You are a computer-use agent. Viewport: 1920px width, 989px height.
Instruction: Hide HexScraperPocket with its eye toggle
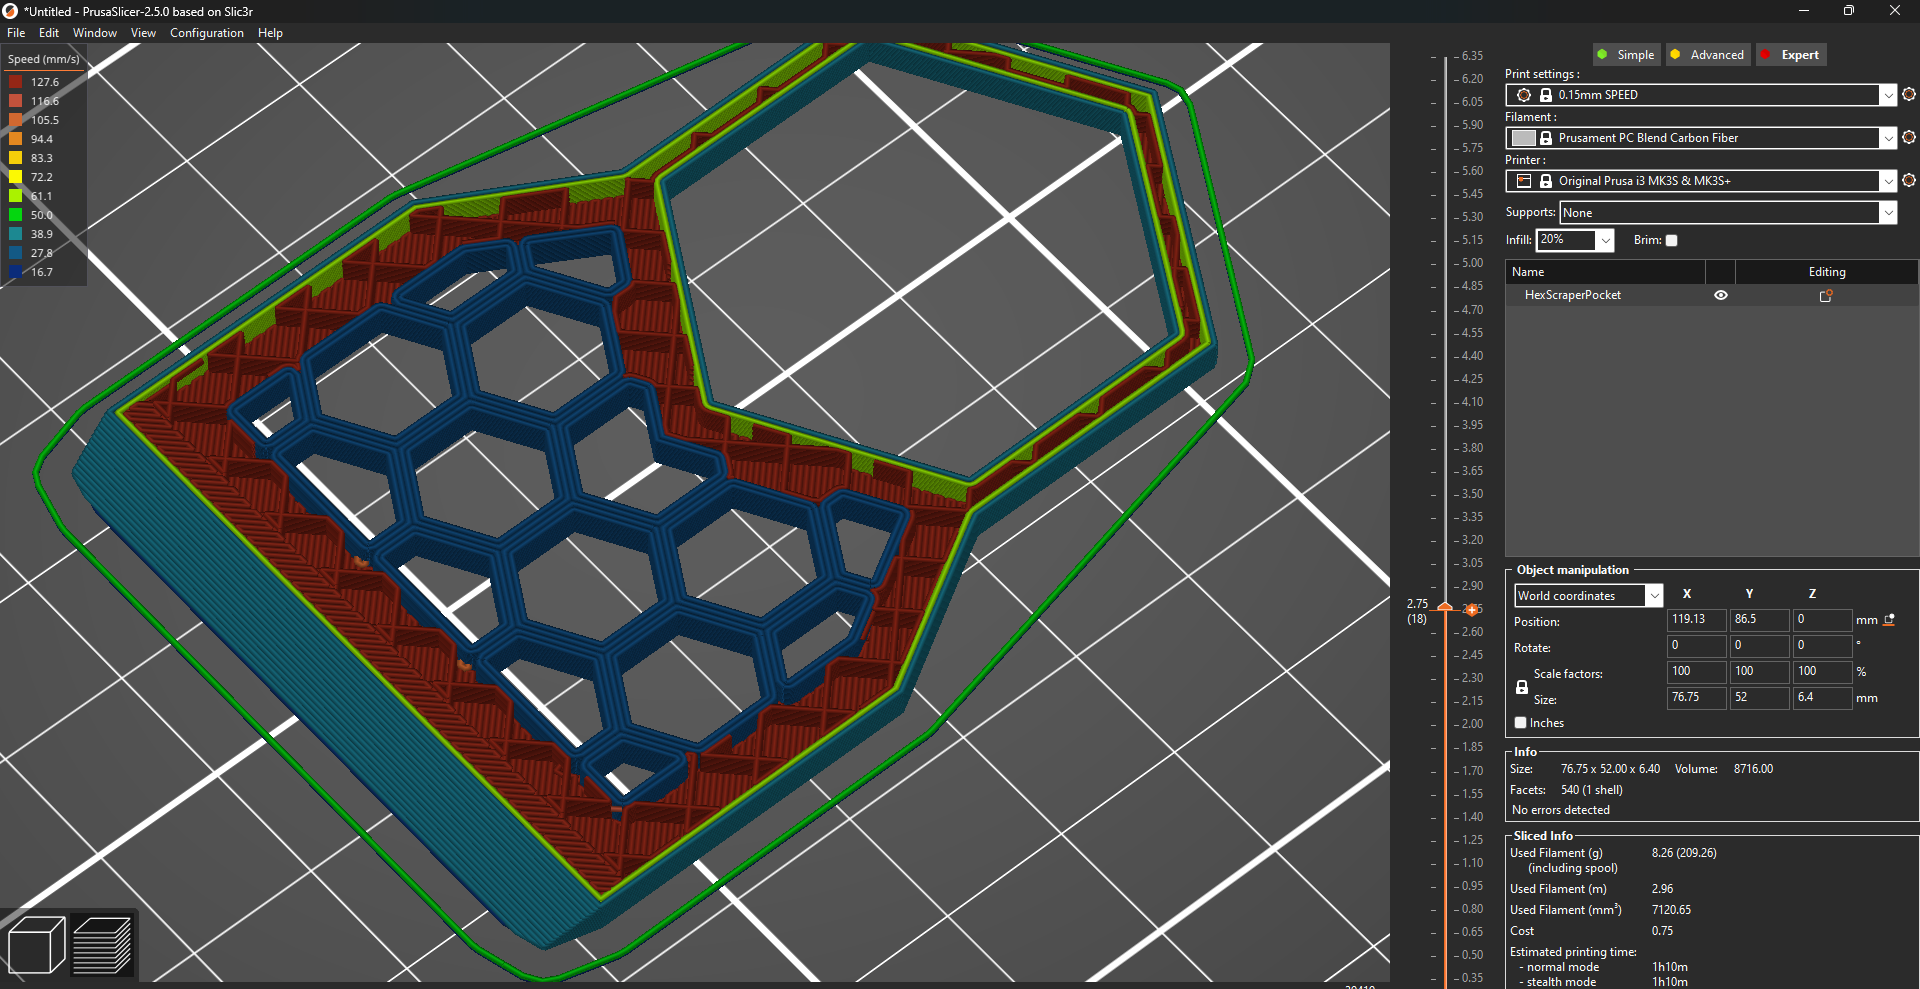1720,295
